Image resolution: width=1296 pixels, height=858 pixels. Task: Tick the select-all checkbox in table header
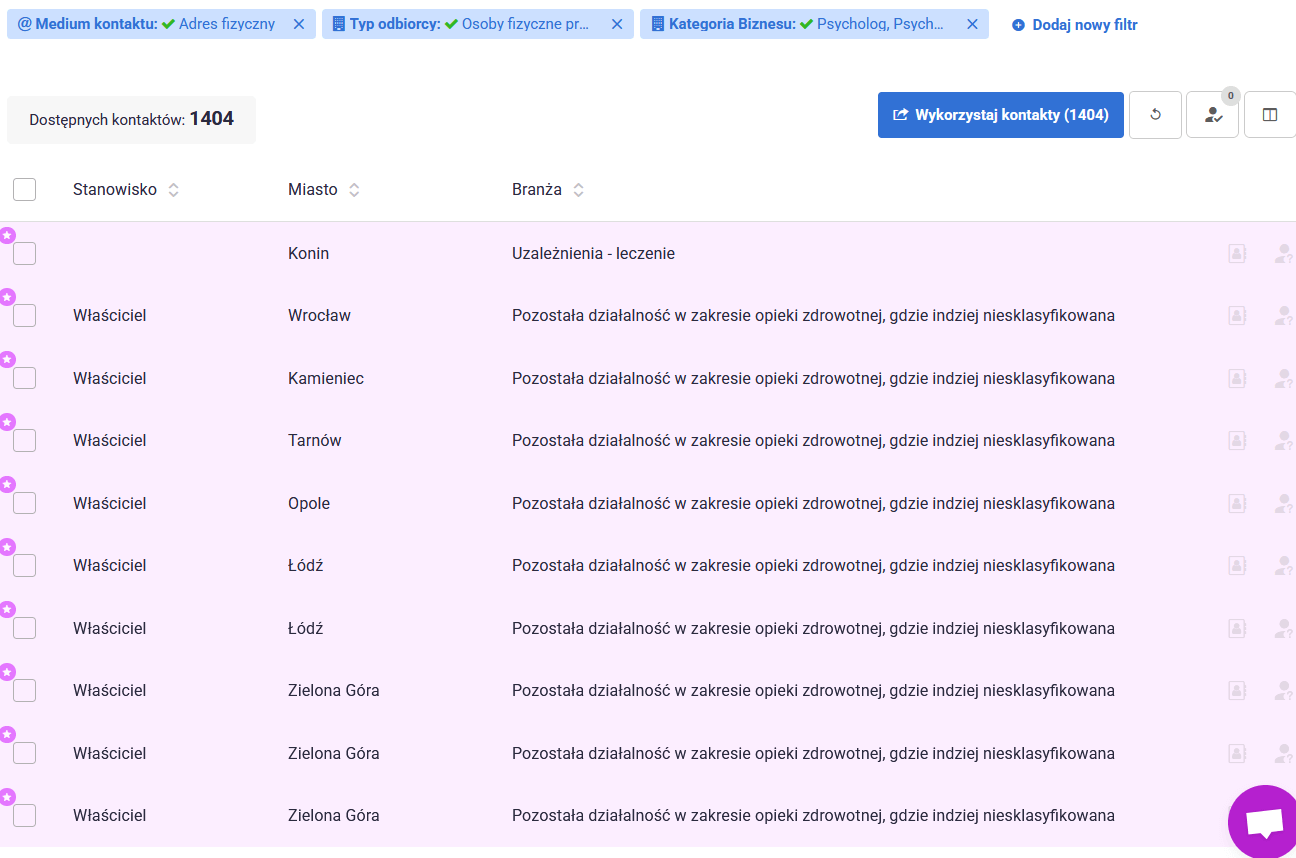(x=25, y=189)
